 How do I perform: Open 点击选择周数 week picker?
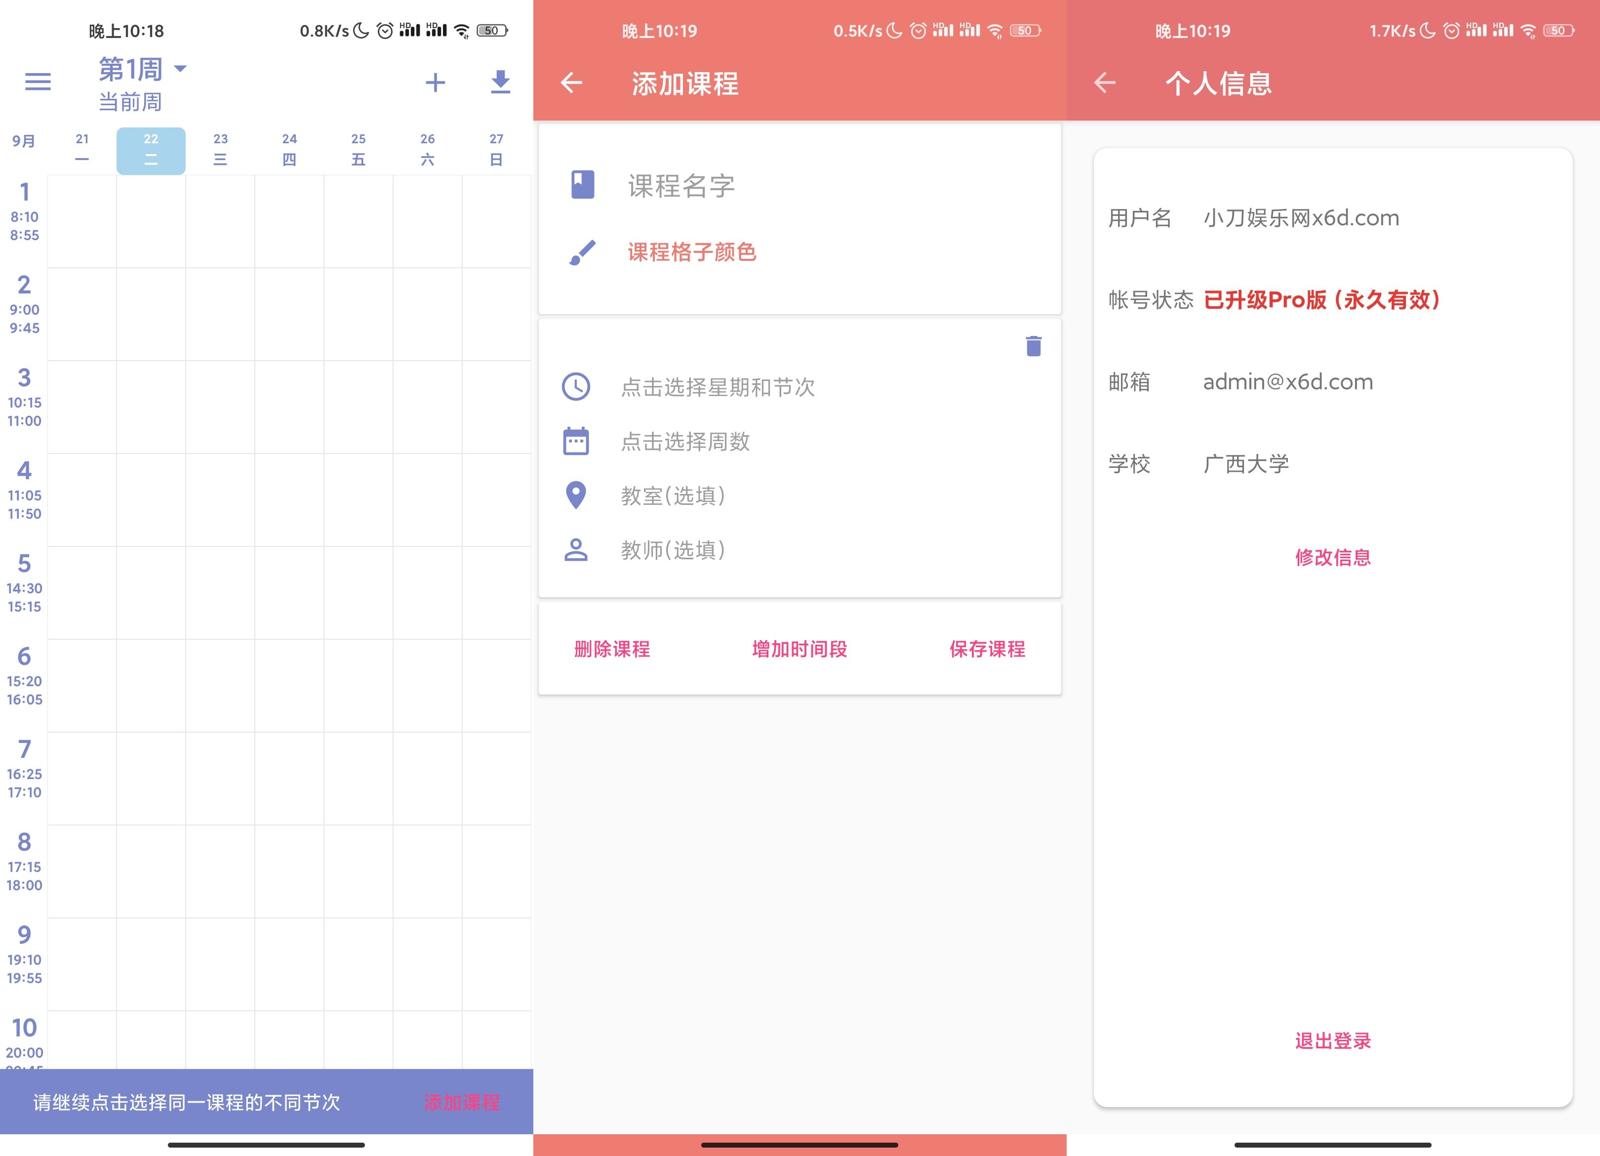pyautogui.click(x=685, y=442)
